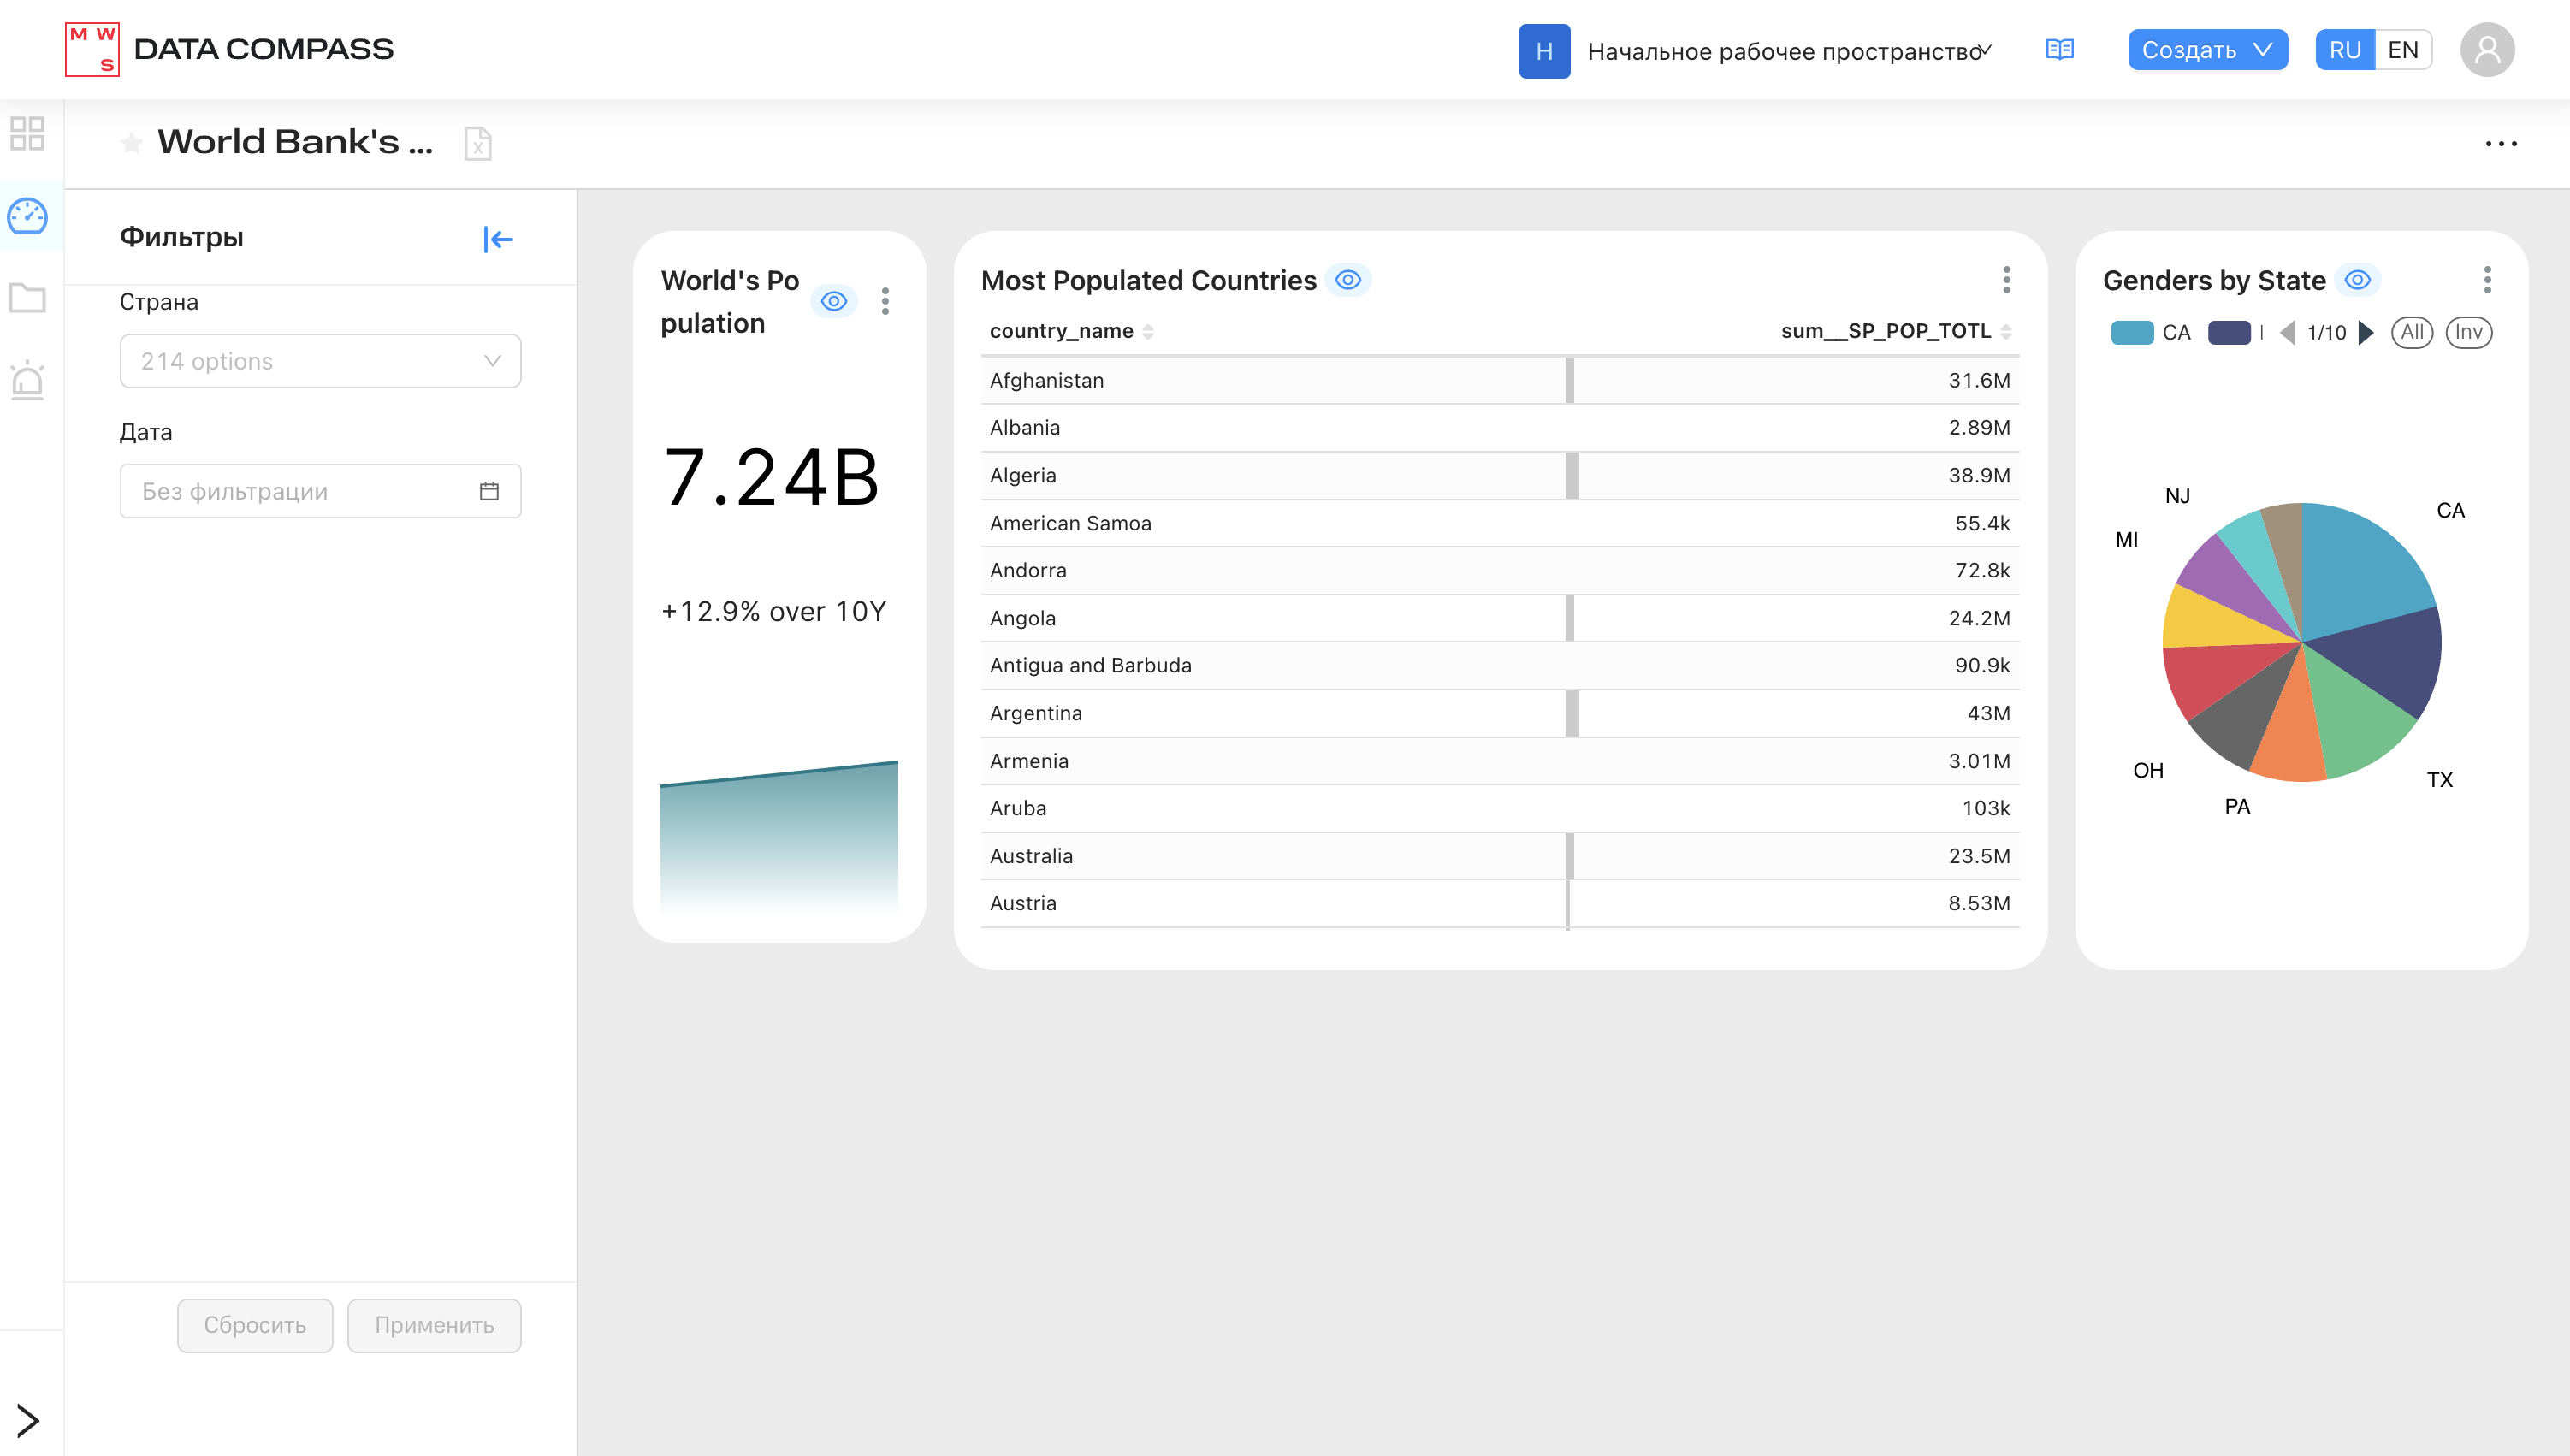Switch language to EN
The image size is (2570, 1456).
click(2402, 50)
